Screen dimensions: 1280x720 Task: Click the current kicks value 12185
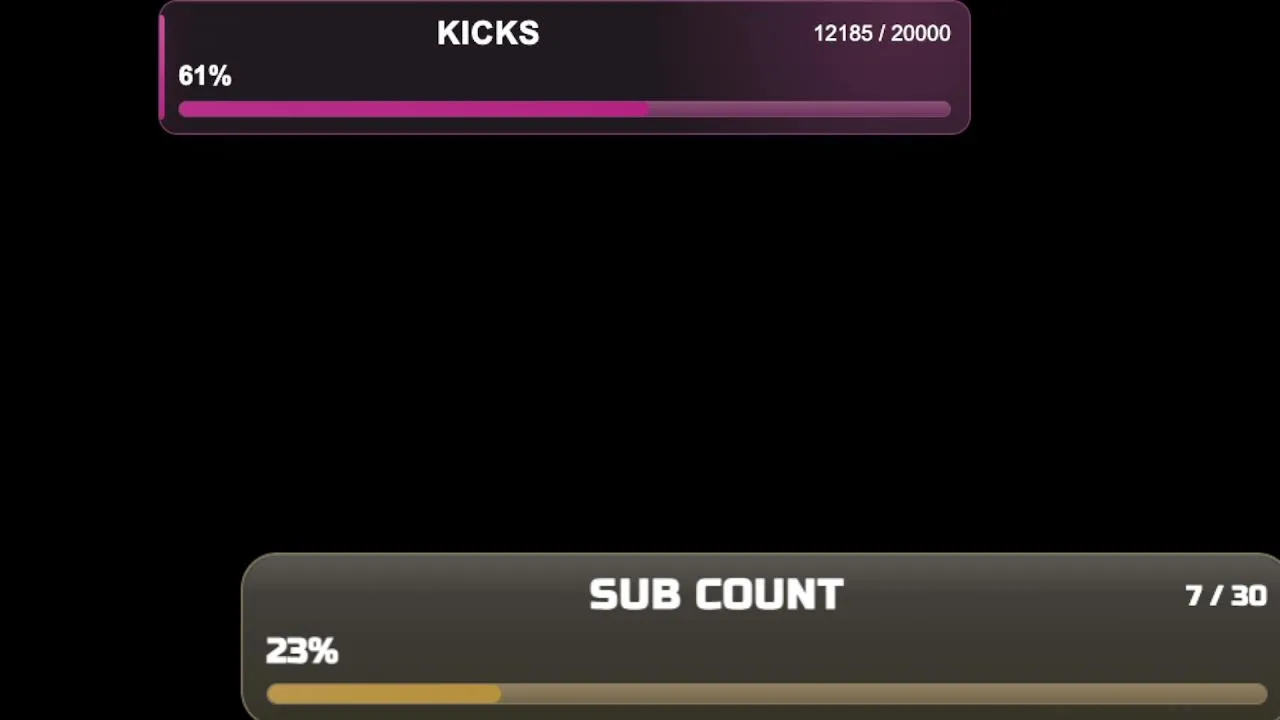click(843, 33)
